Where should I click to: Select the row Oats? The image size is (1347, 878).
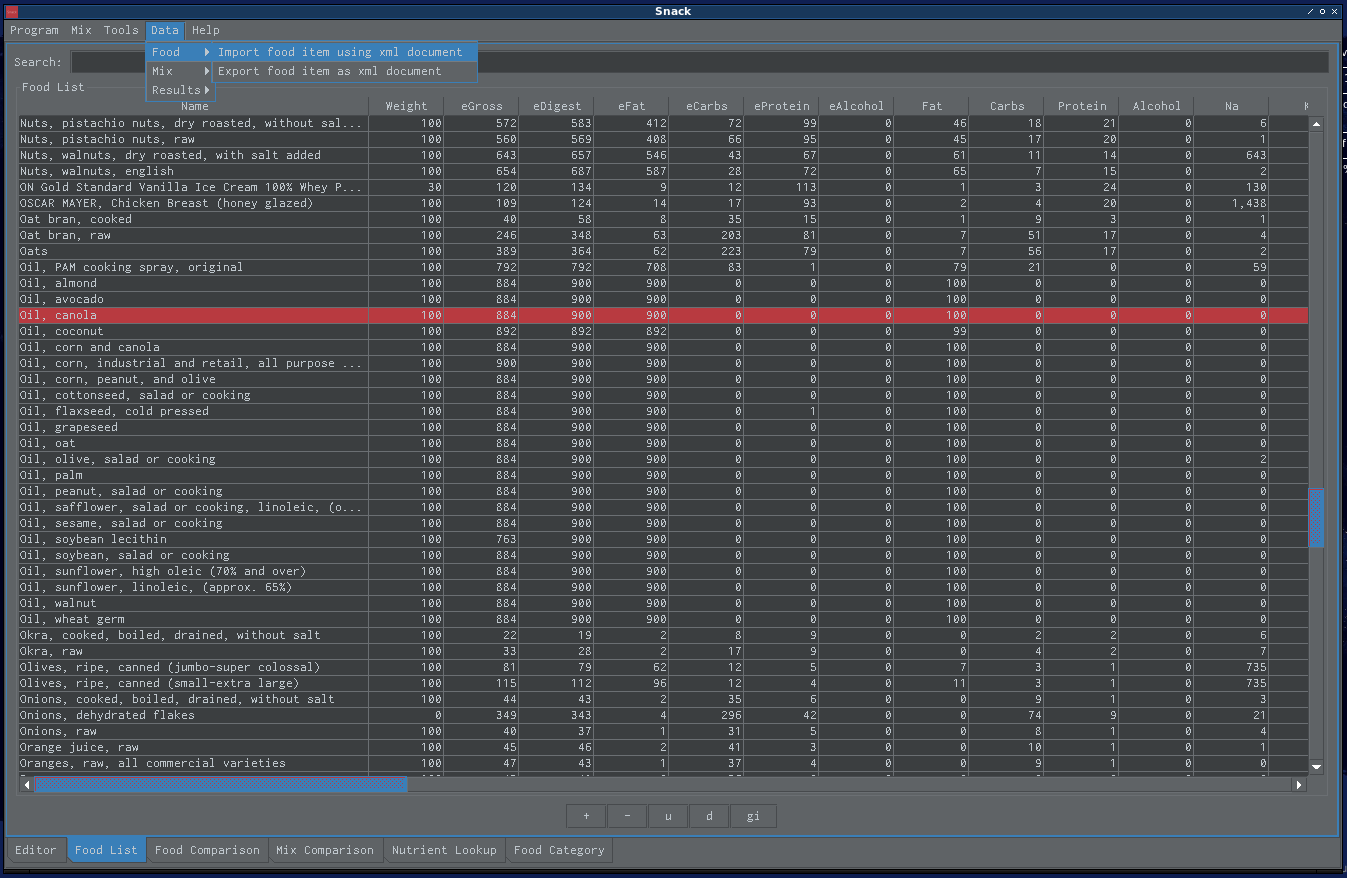click(664, 251)
